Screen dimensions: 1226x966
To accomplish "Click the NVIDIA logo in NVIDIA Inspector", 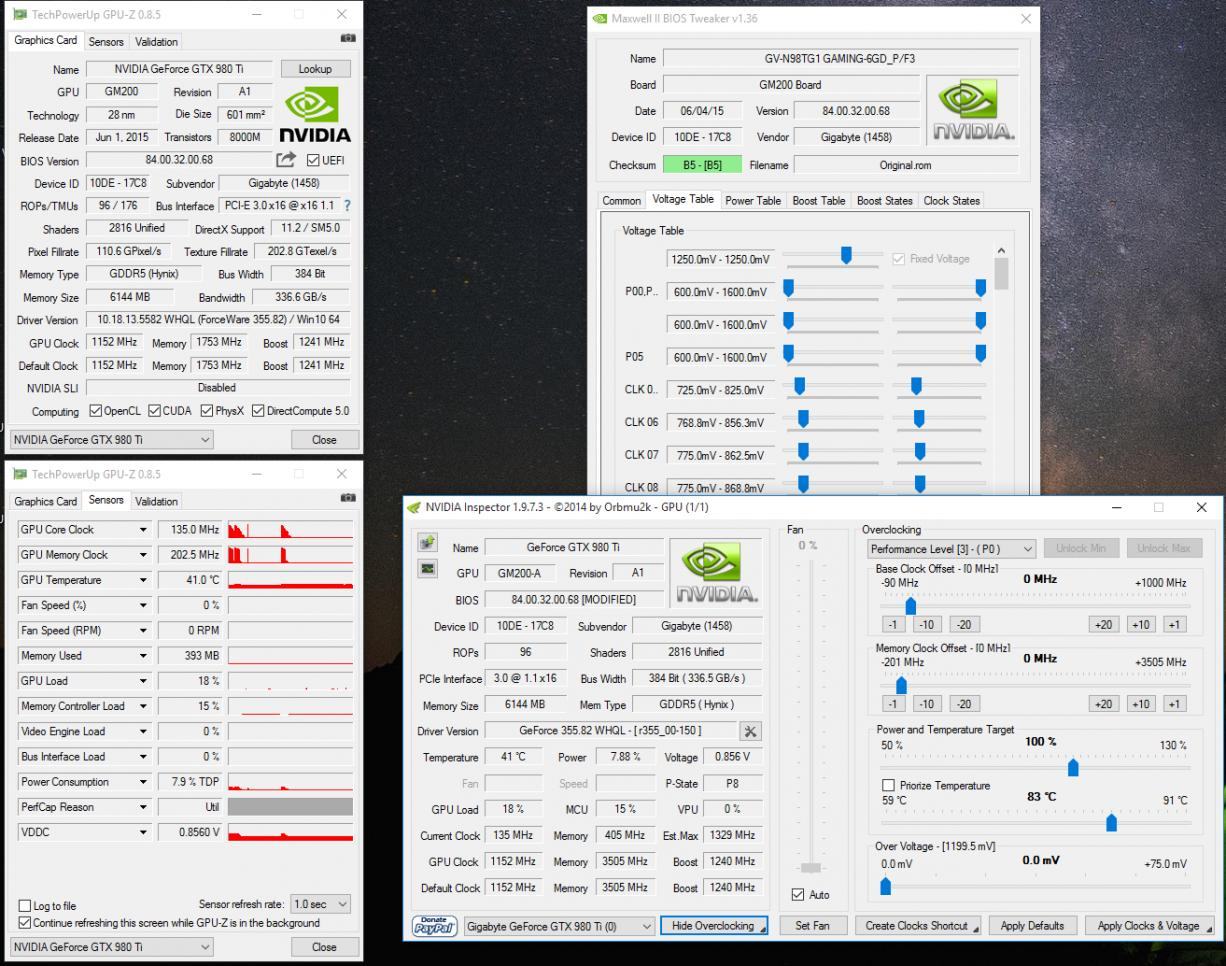I will [x=715, y=573].
